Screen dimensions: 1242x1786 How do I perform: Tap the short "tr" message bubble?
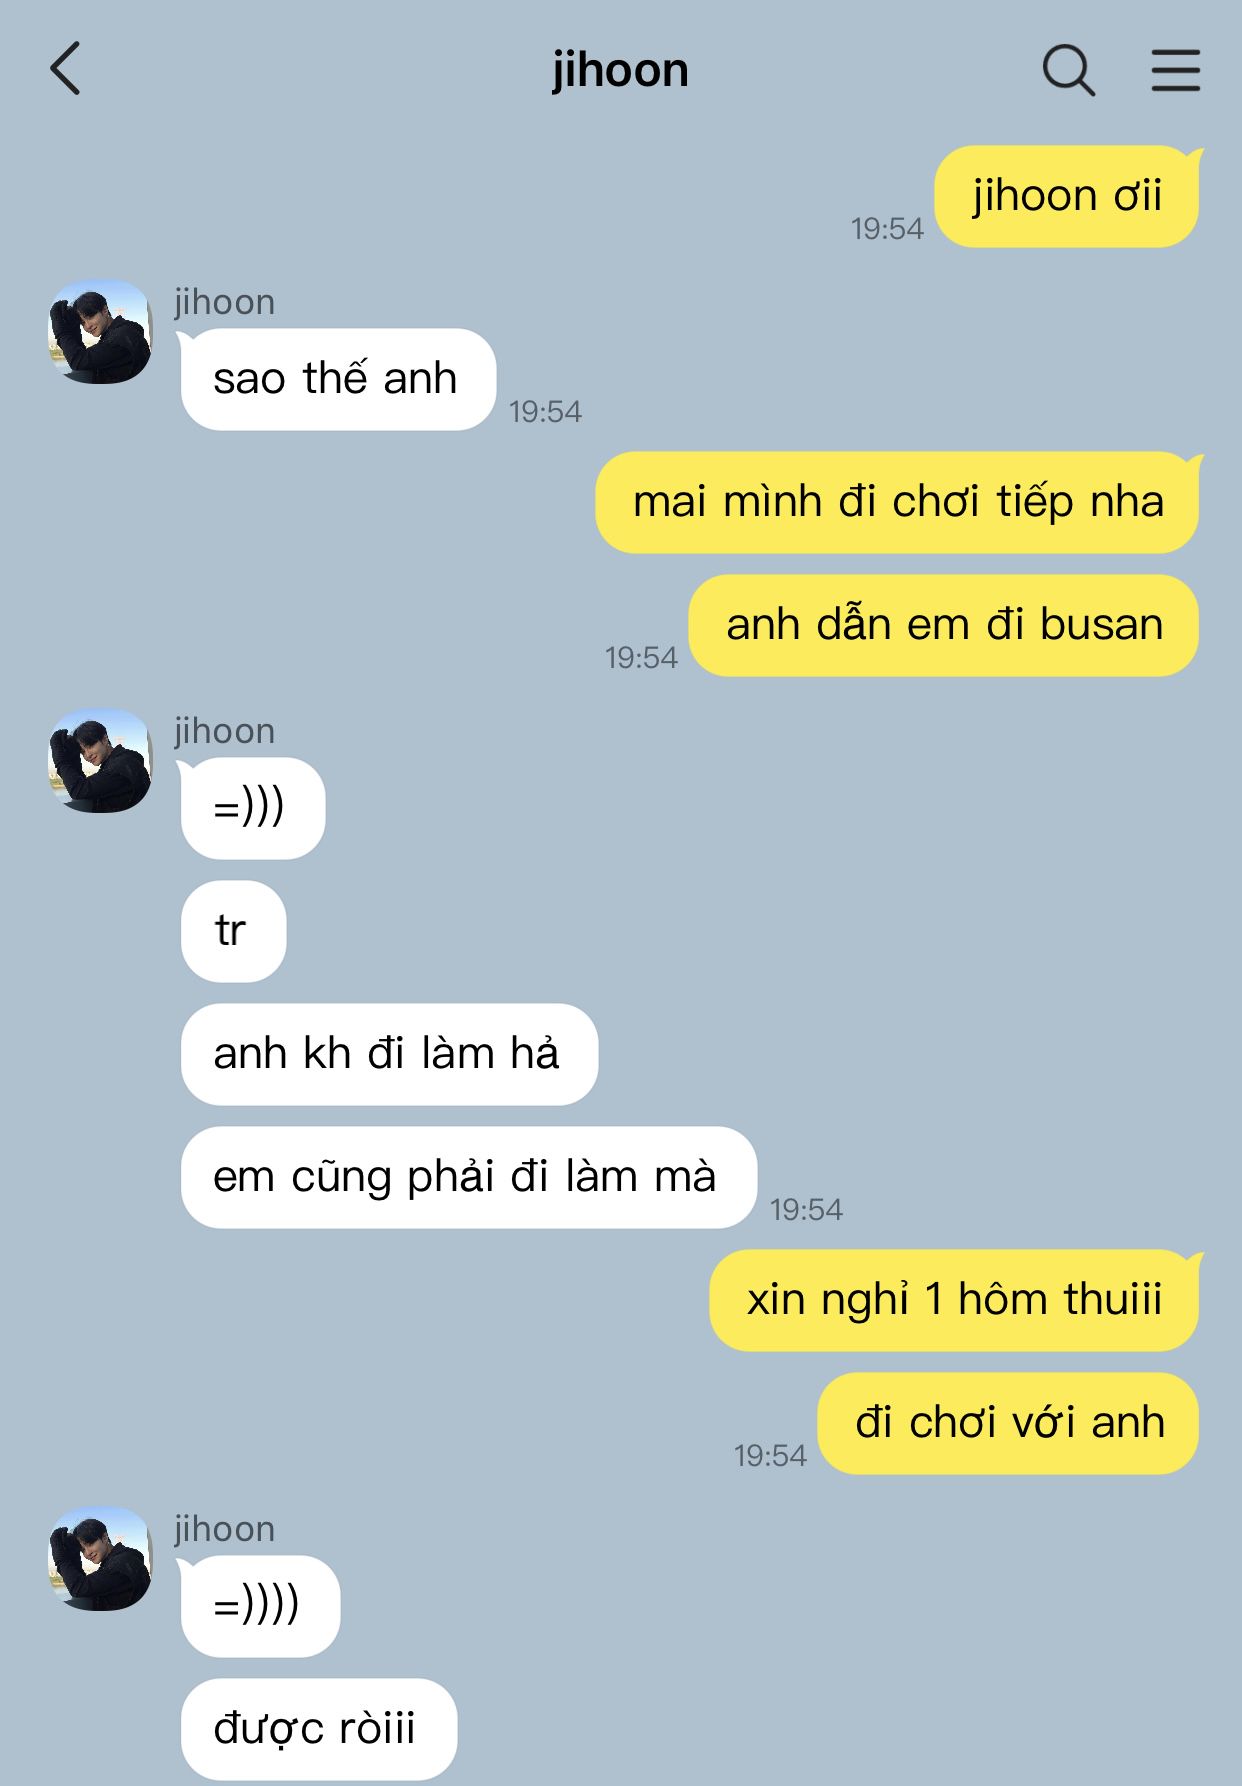point(233,931)
